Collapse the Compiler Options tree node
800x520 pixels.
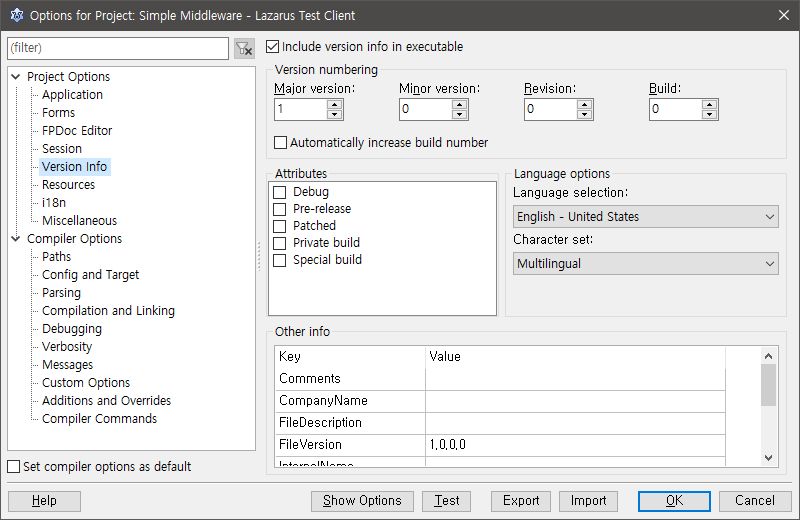point(16,239)
